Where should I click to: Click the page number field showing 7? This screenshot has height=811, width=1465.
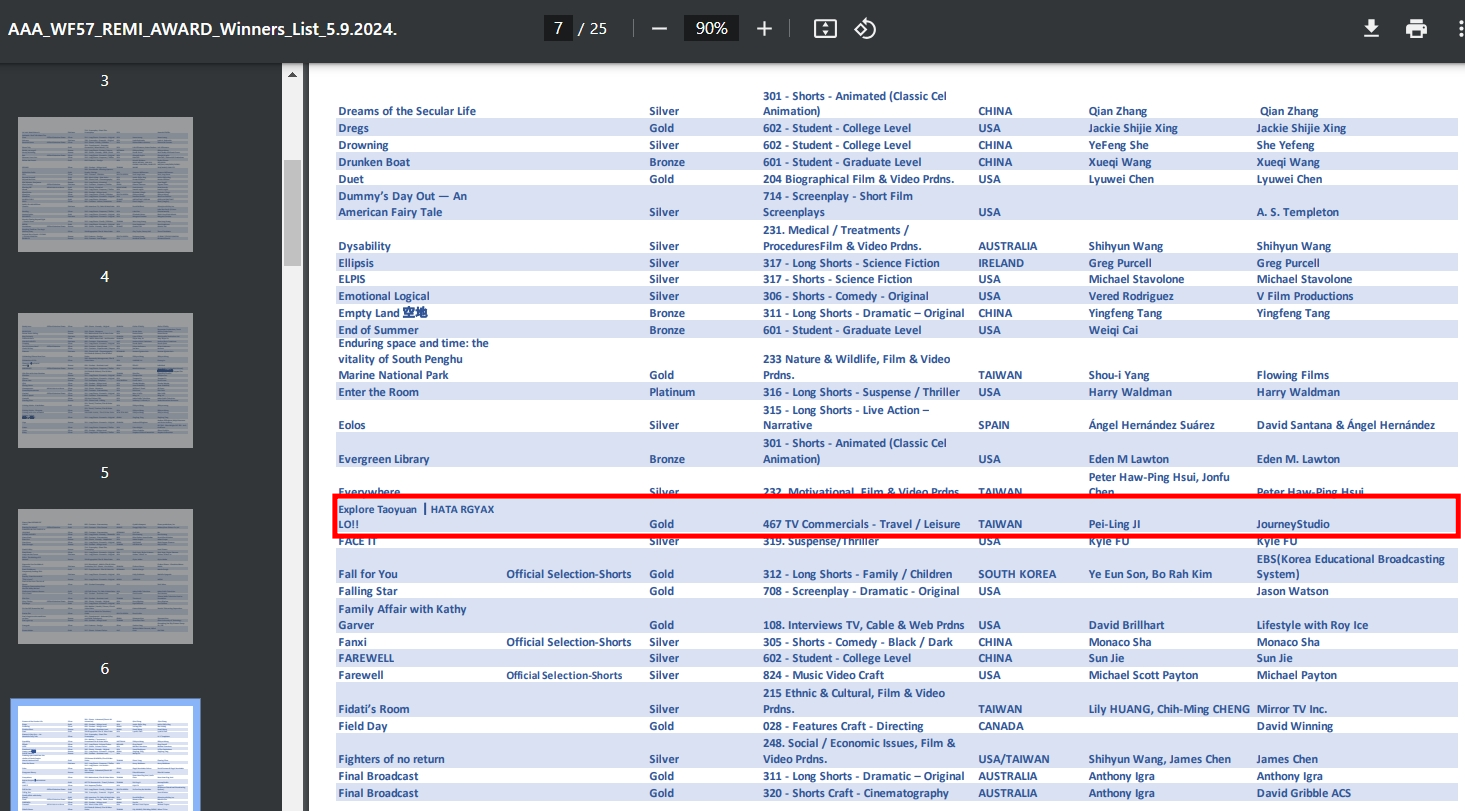pos(558,28)
